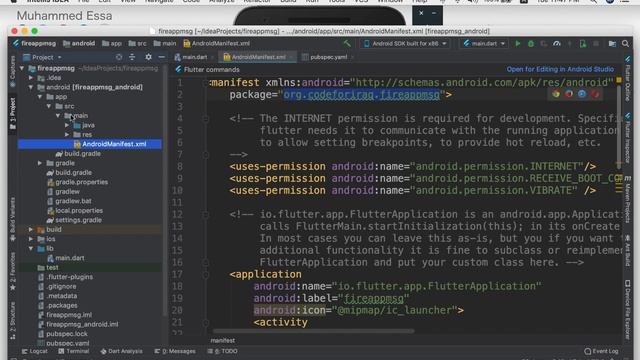Screen dimensions: 640x360
Task: Hide the Project panel with minus icon
Action: pyautogui.click(x=161, y=57)
